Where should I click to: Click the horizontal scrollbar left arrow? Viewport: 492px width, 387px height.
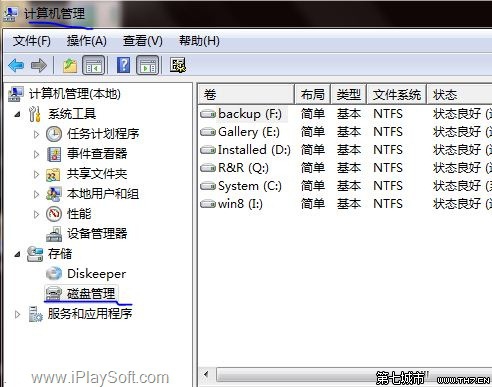206,375
